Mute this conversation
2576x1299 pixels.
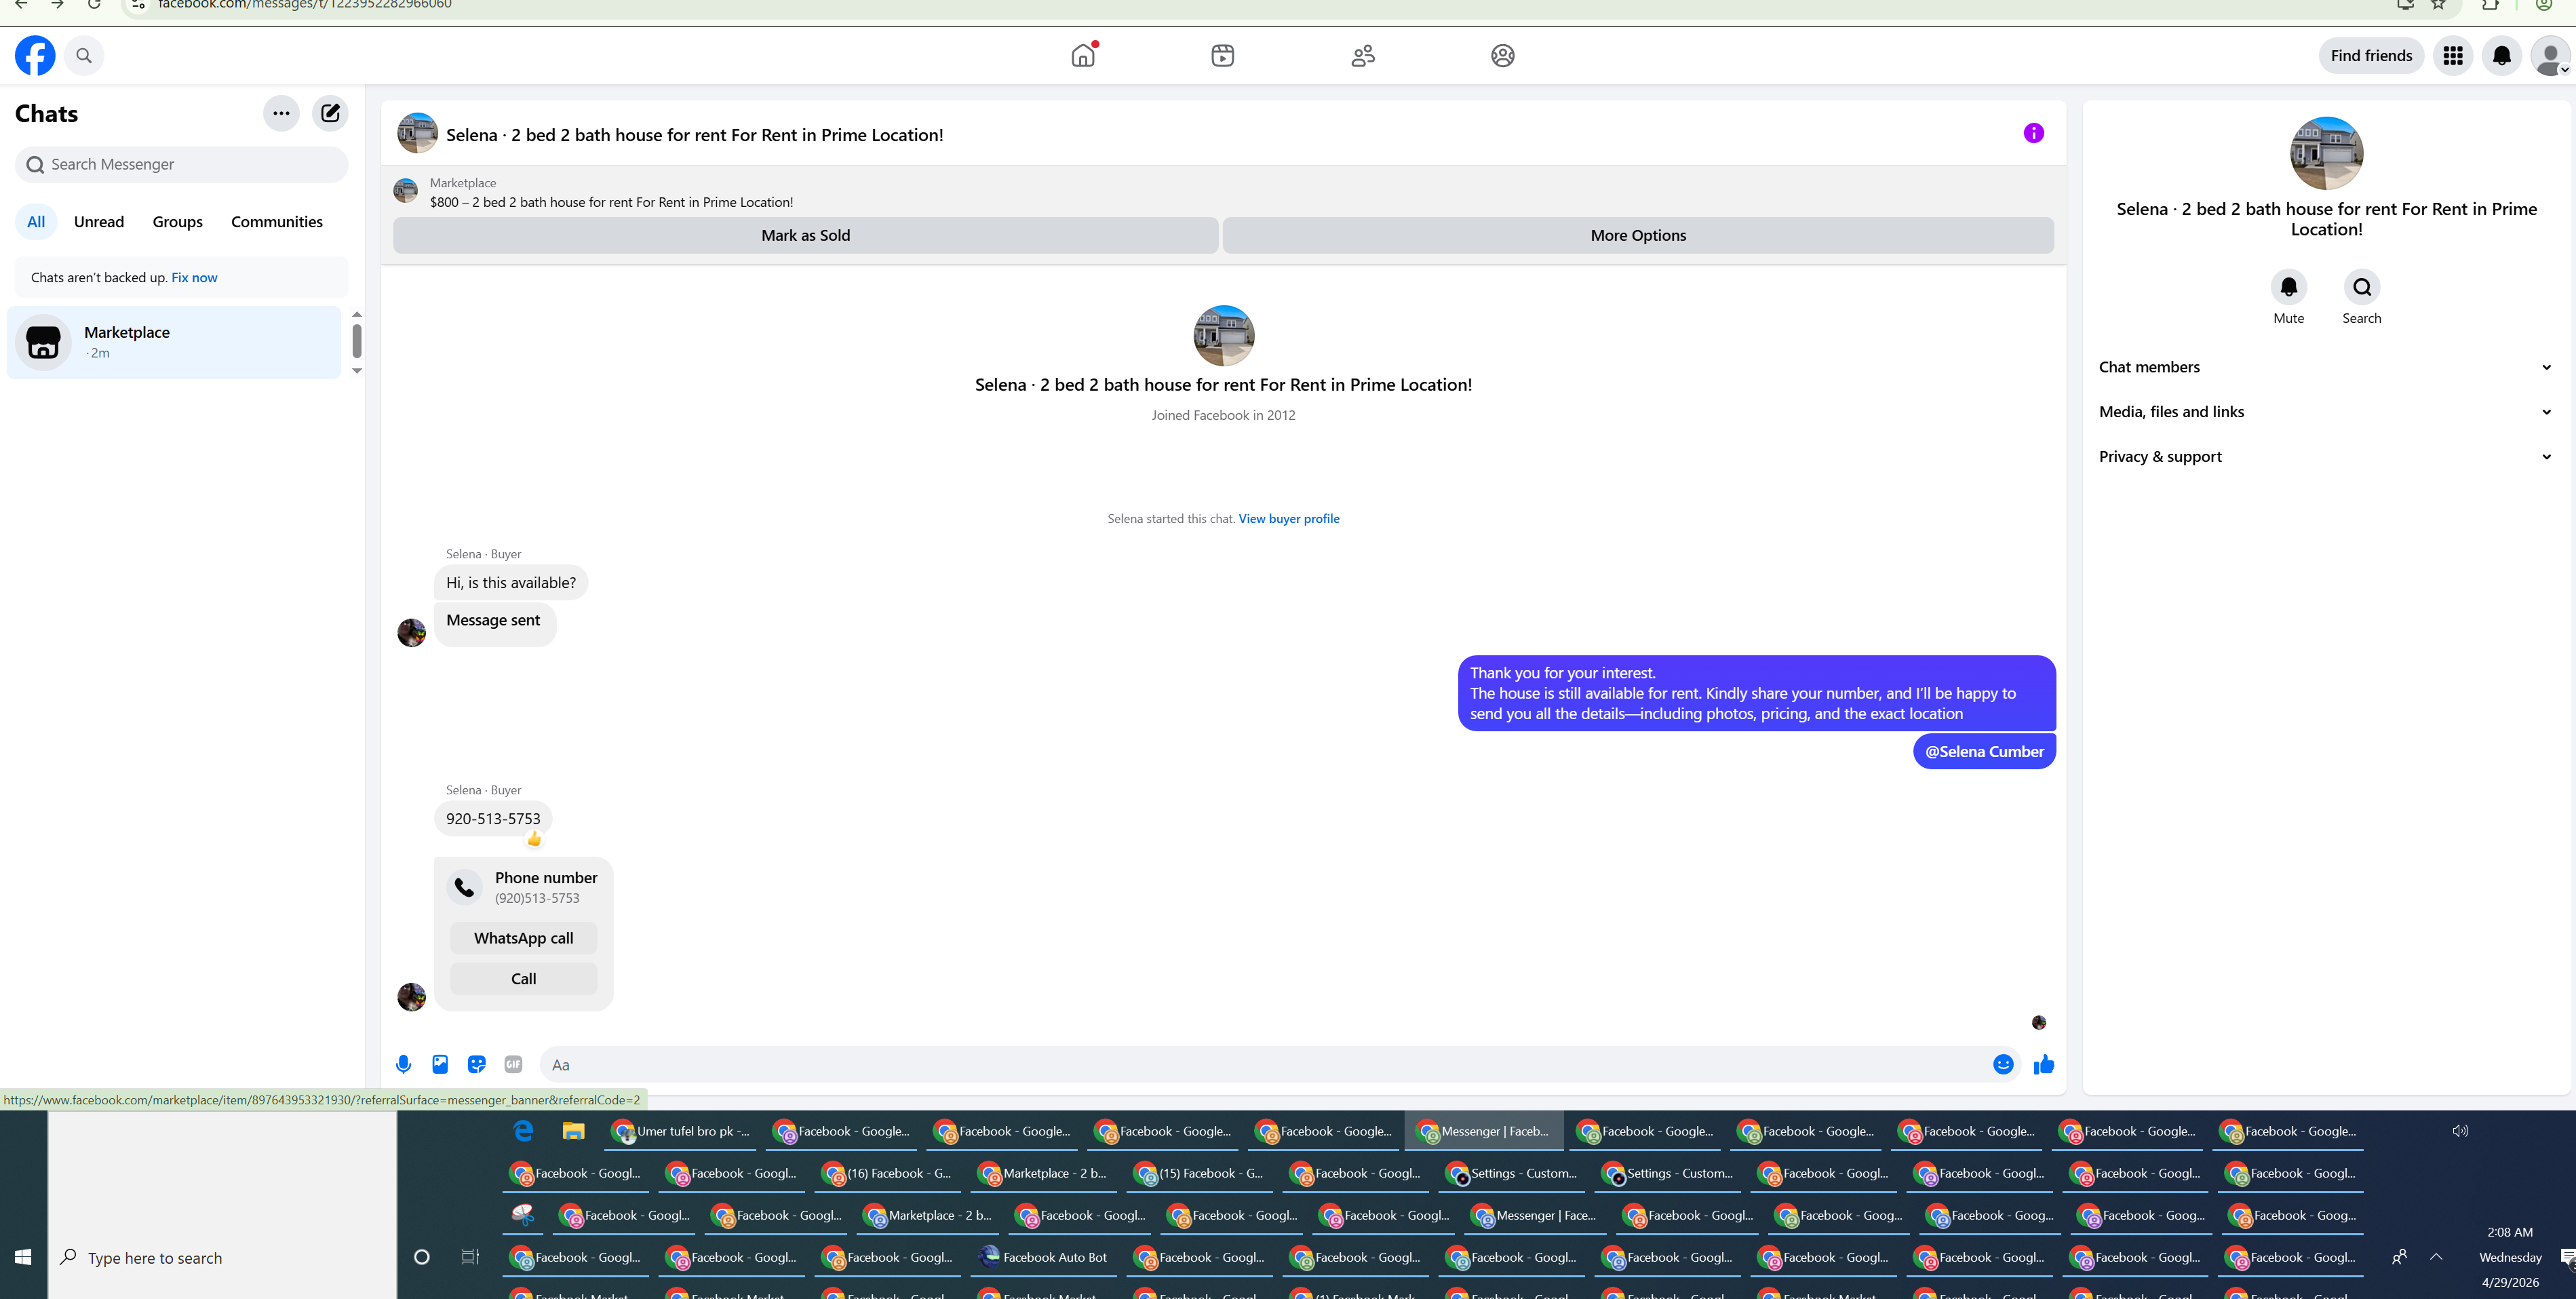pos(2288,288)
